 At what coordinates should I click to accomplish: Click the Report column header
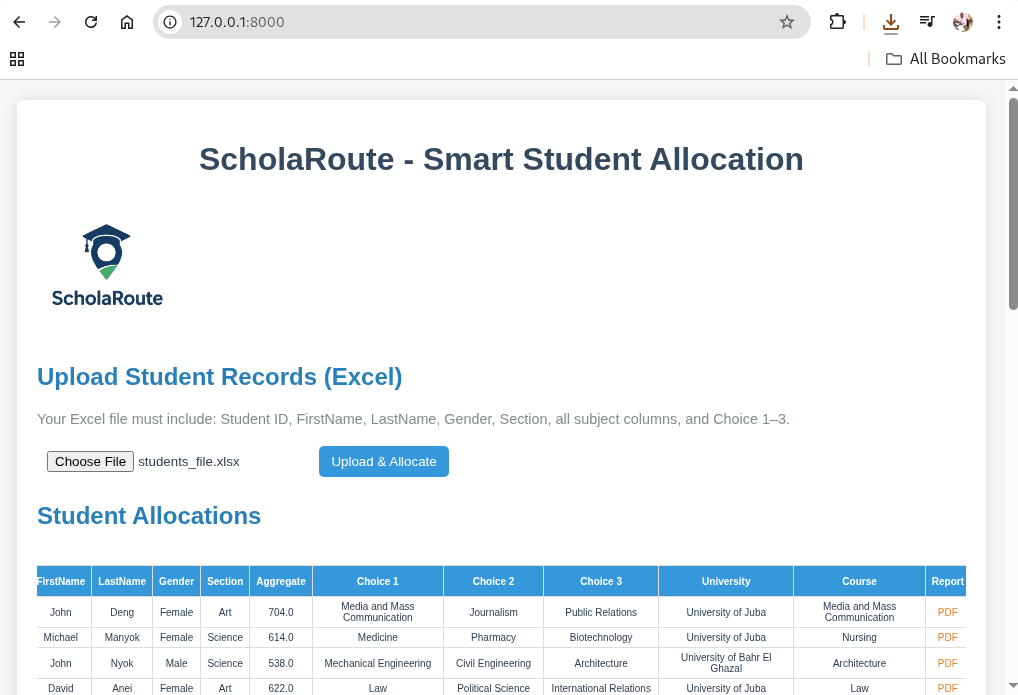pyautogui.click(x=947, y=581)
